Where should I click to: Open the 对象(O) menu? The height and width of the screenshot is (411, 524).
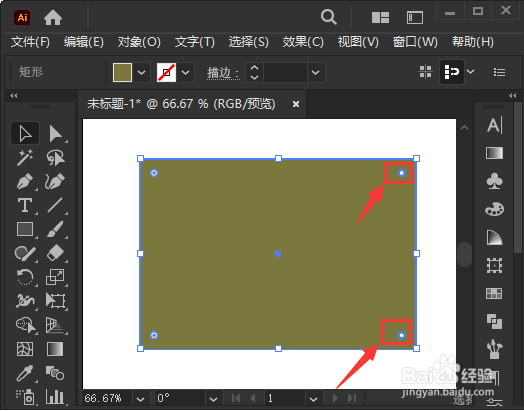(x=139, y=42)
